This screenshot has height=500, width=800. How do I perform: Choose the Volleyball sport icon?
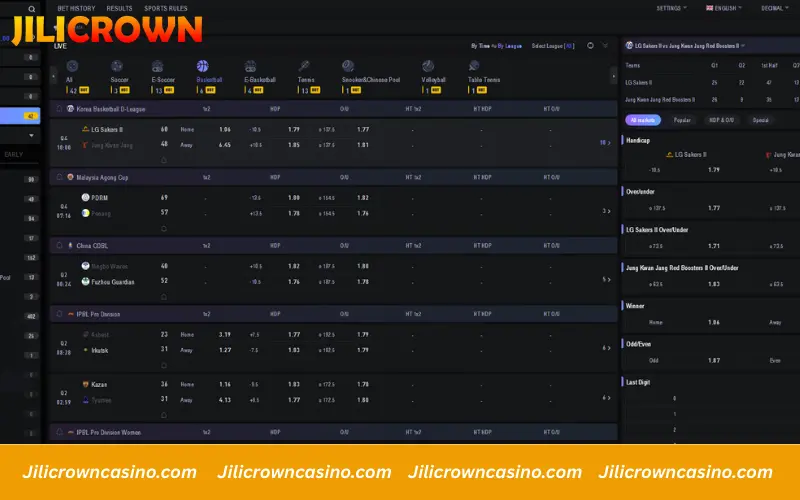click(428, 66)
